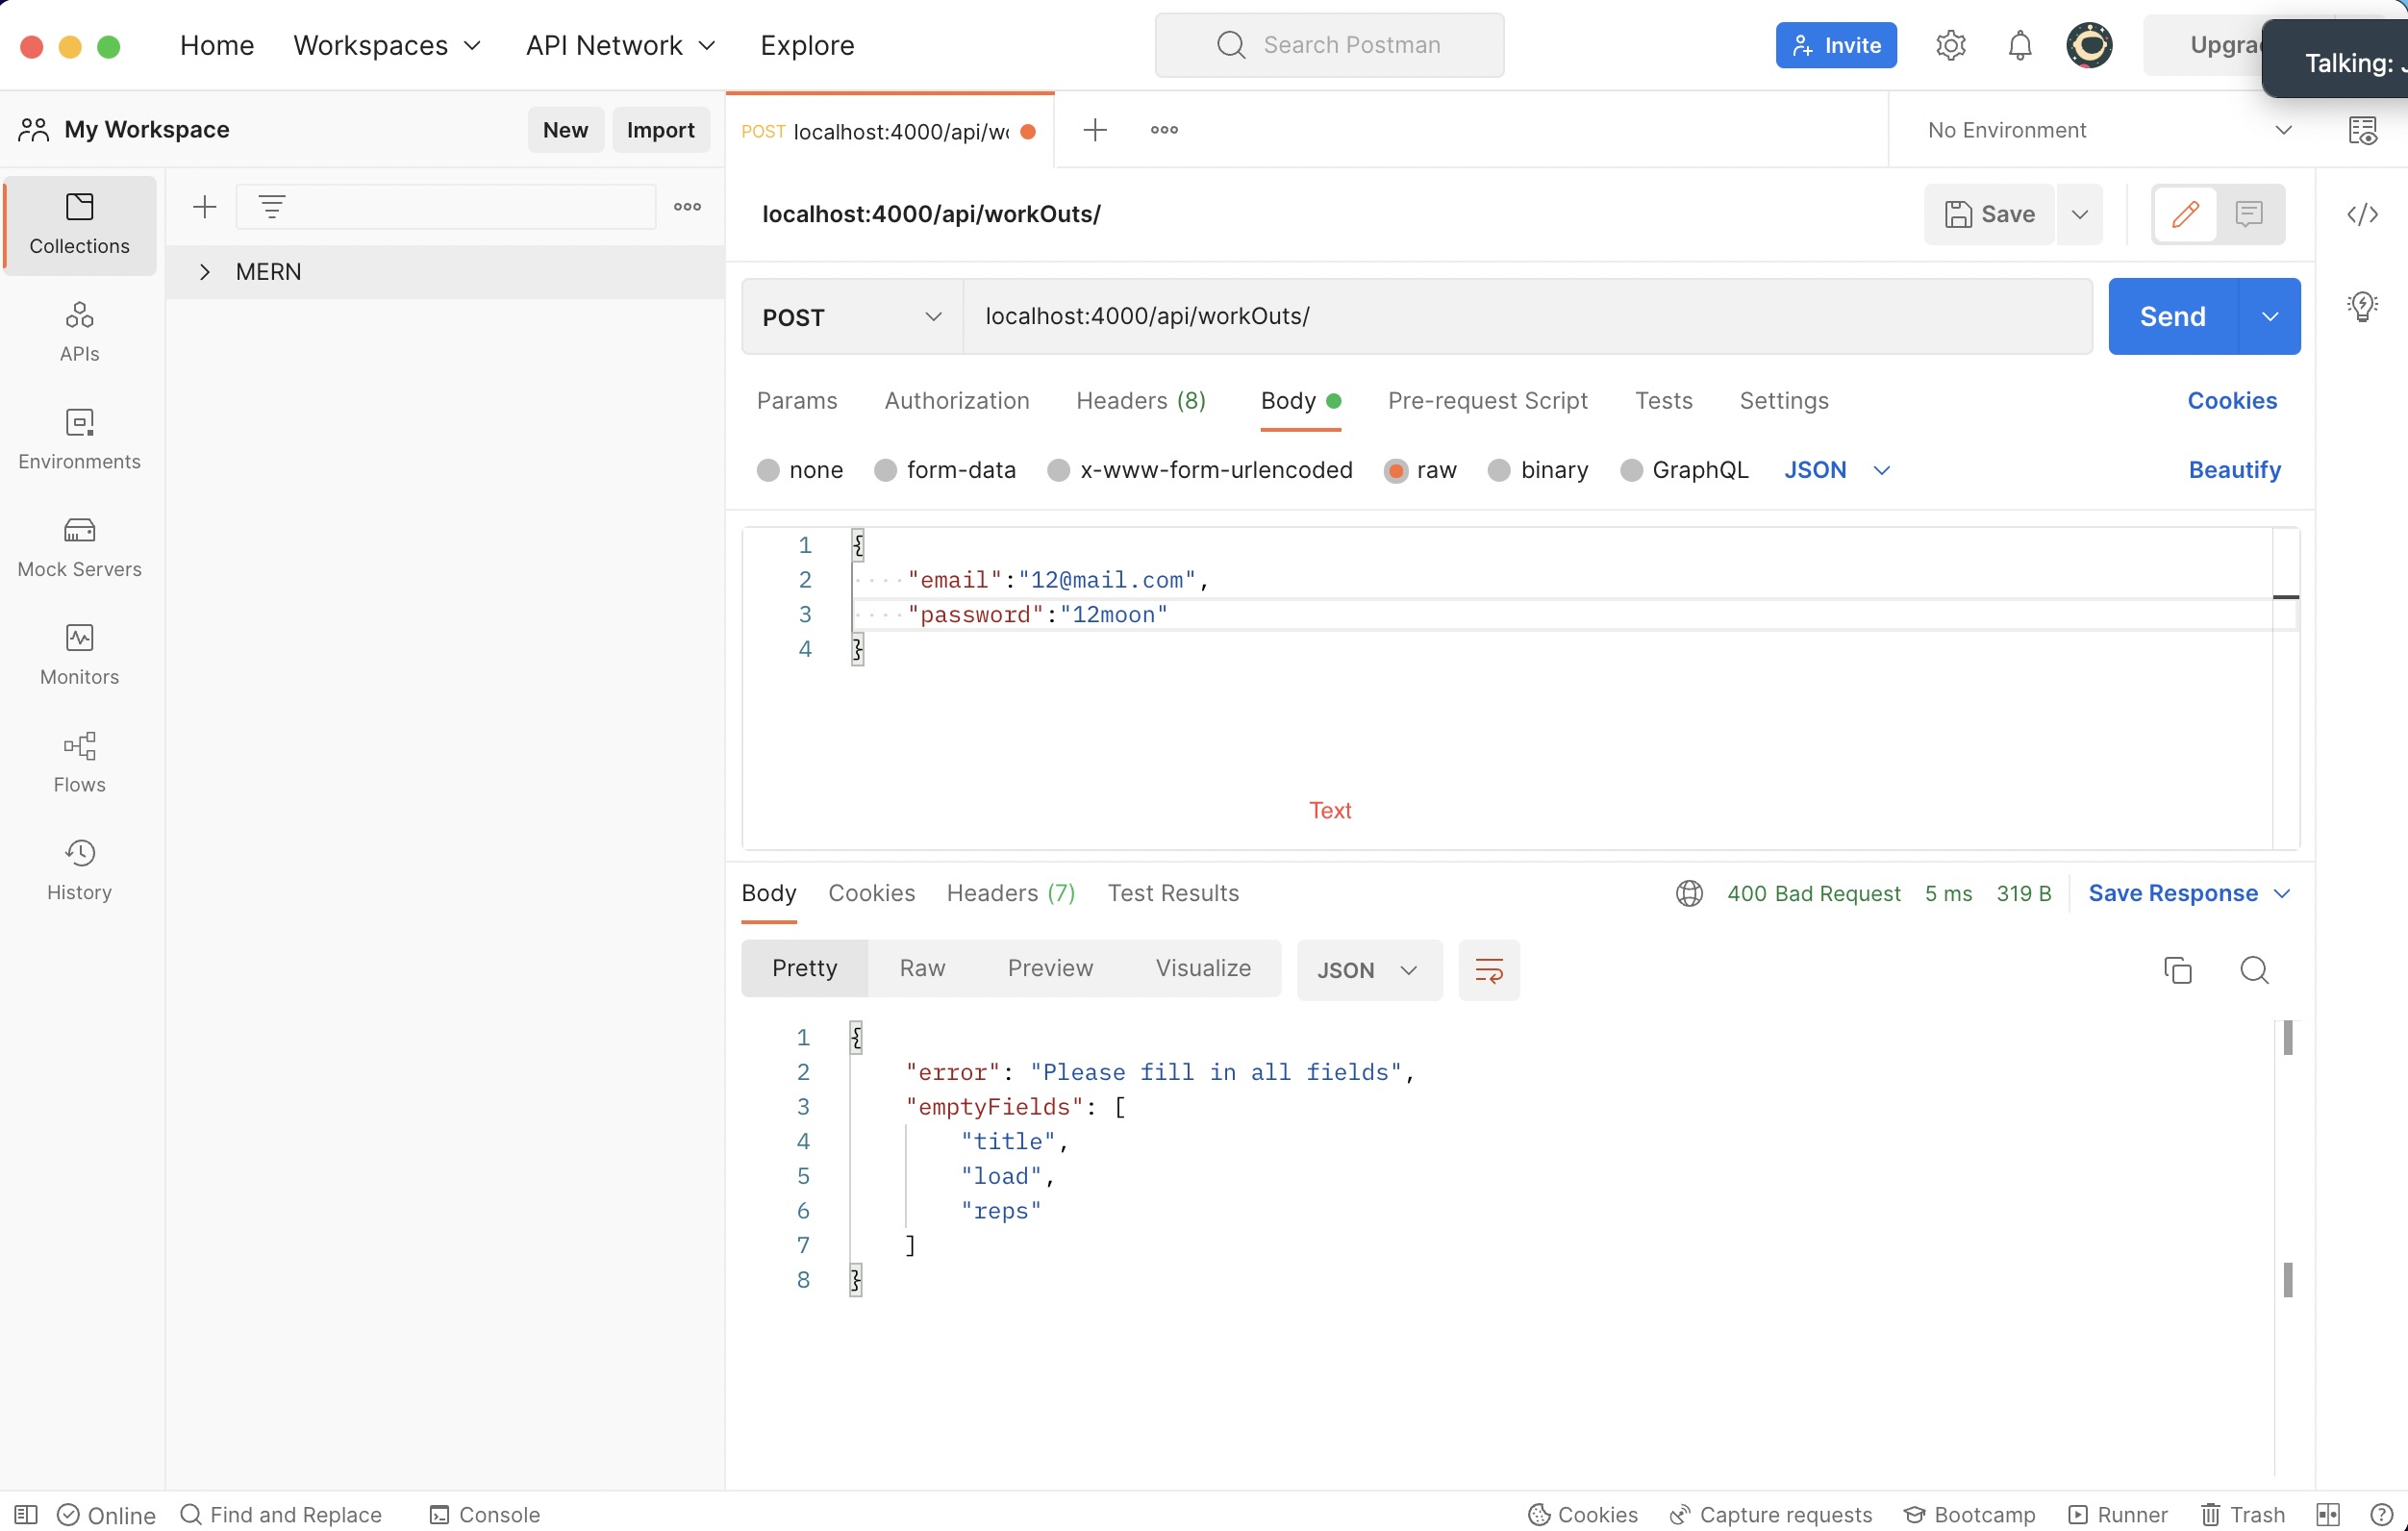This screenshot has height=1531, width=2408.
Task: Click the collections filter icon
Action: [272, 207]
